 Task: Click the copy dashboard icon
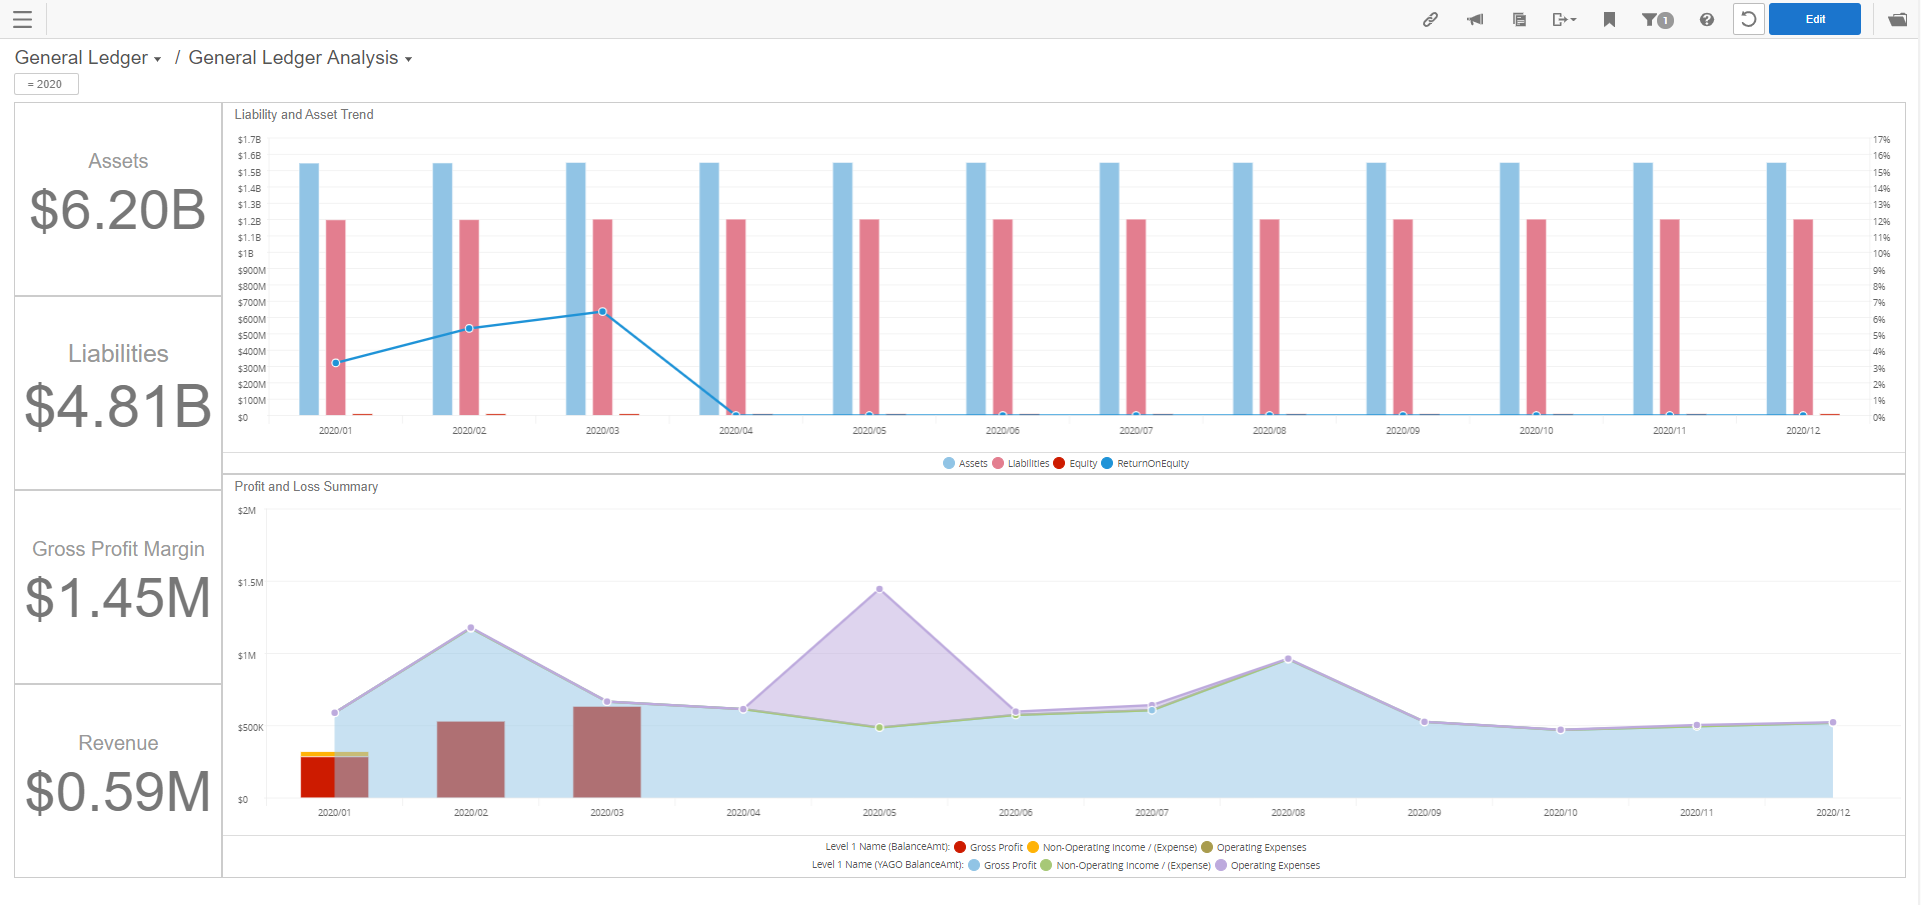click(1518, 19)
